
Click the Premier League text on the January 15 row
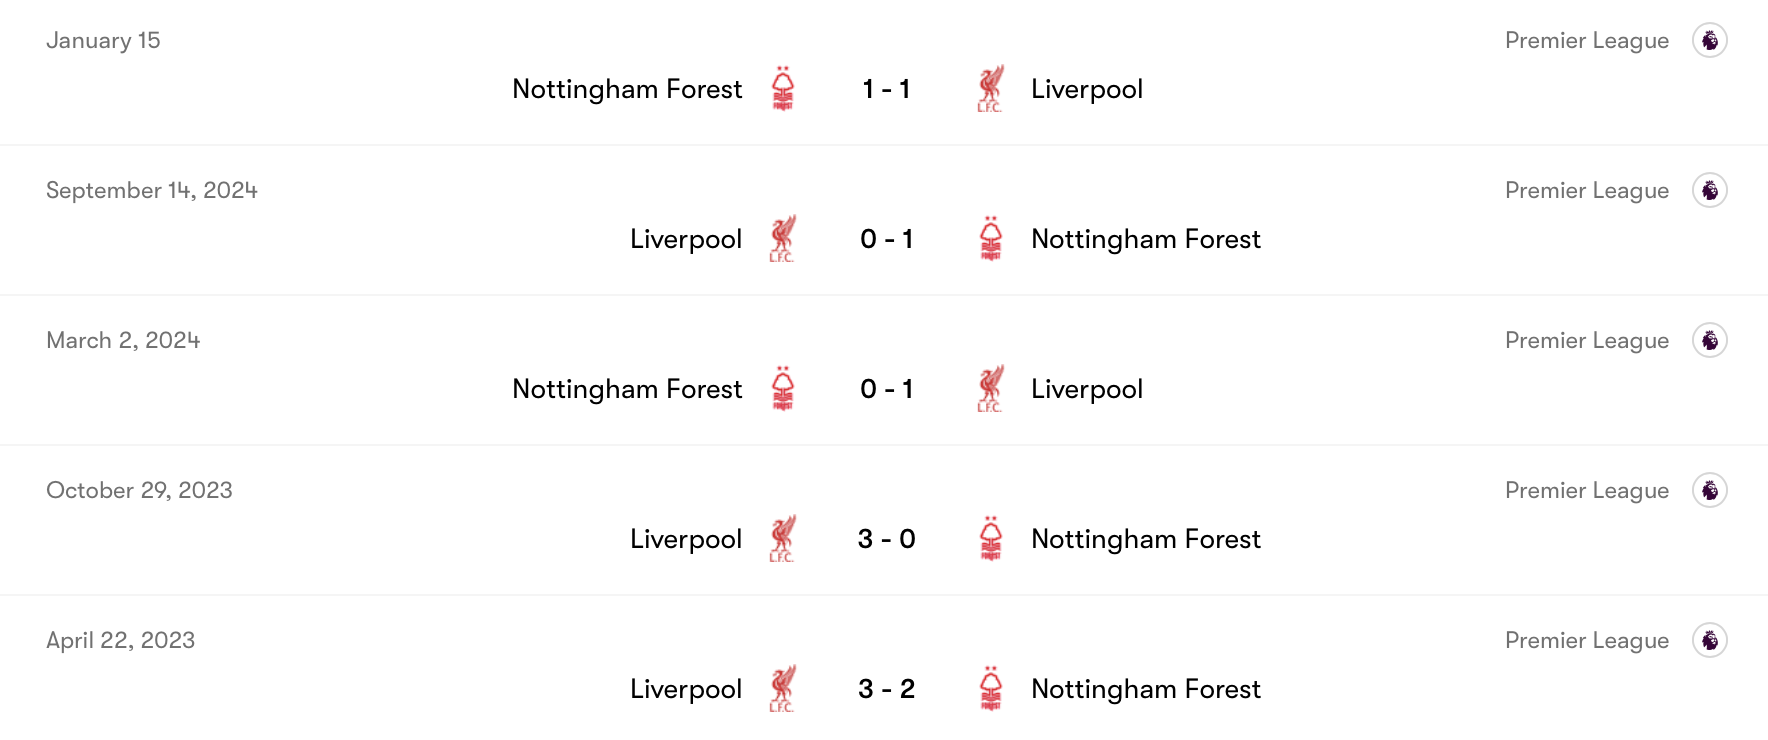(x=1586, y=40)
